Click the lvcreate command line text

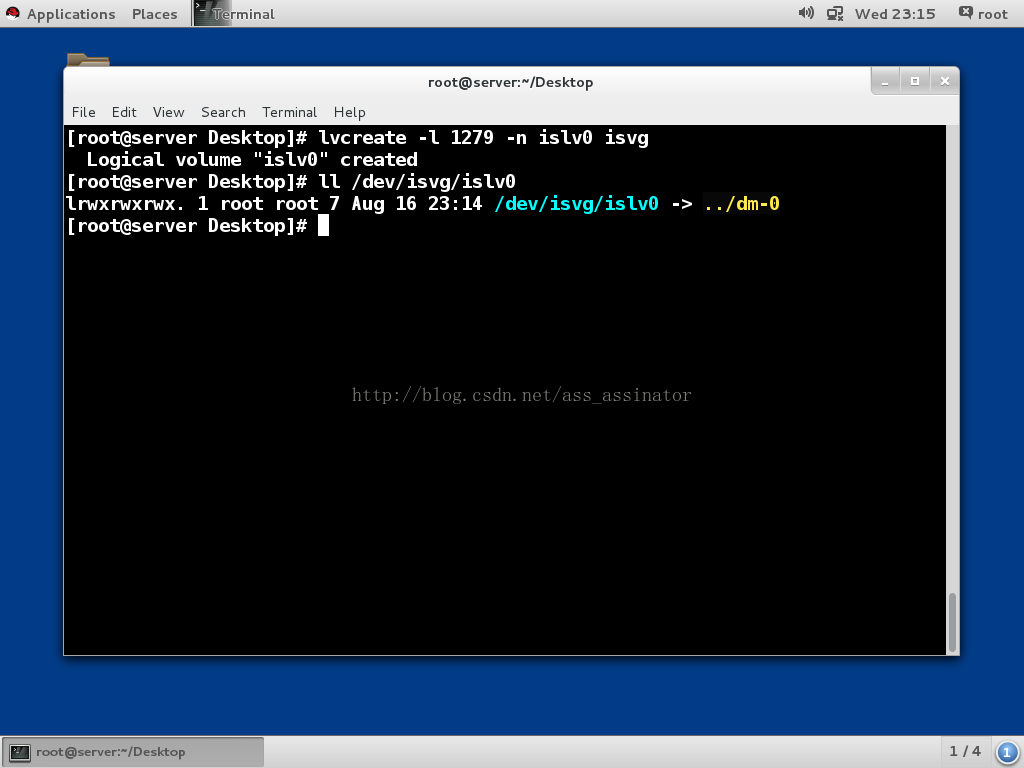(483, 138)
